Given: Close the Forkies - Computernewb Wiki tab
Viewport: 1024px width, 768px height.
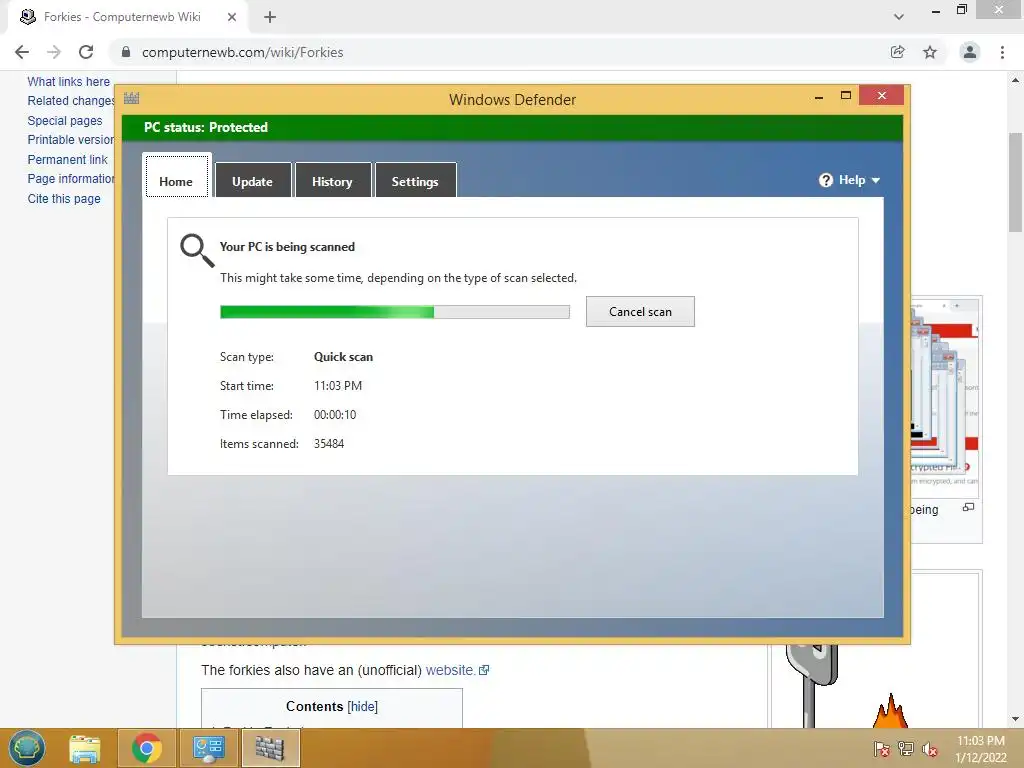Looking at the screenshot, I should pyautogui.click(x=231, y=17).
